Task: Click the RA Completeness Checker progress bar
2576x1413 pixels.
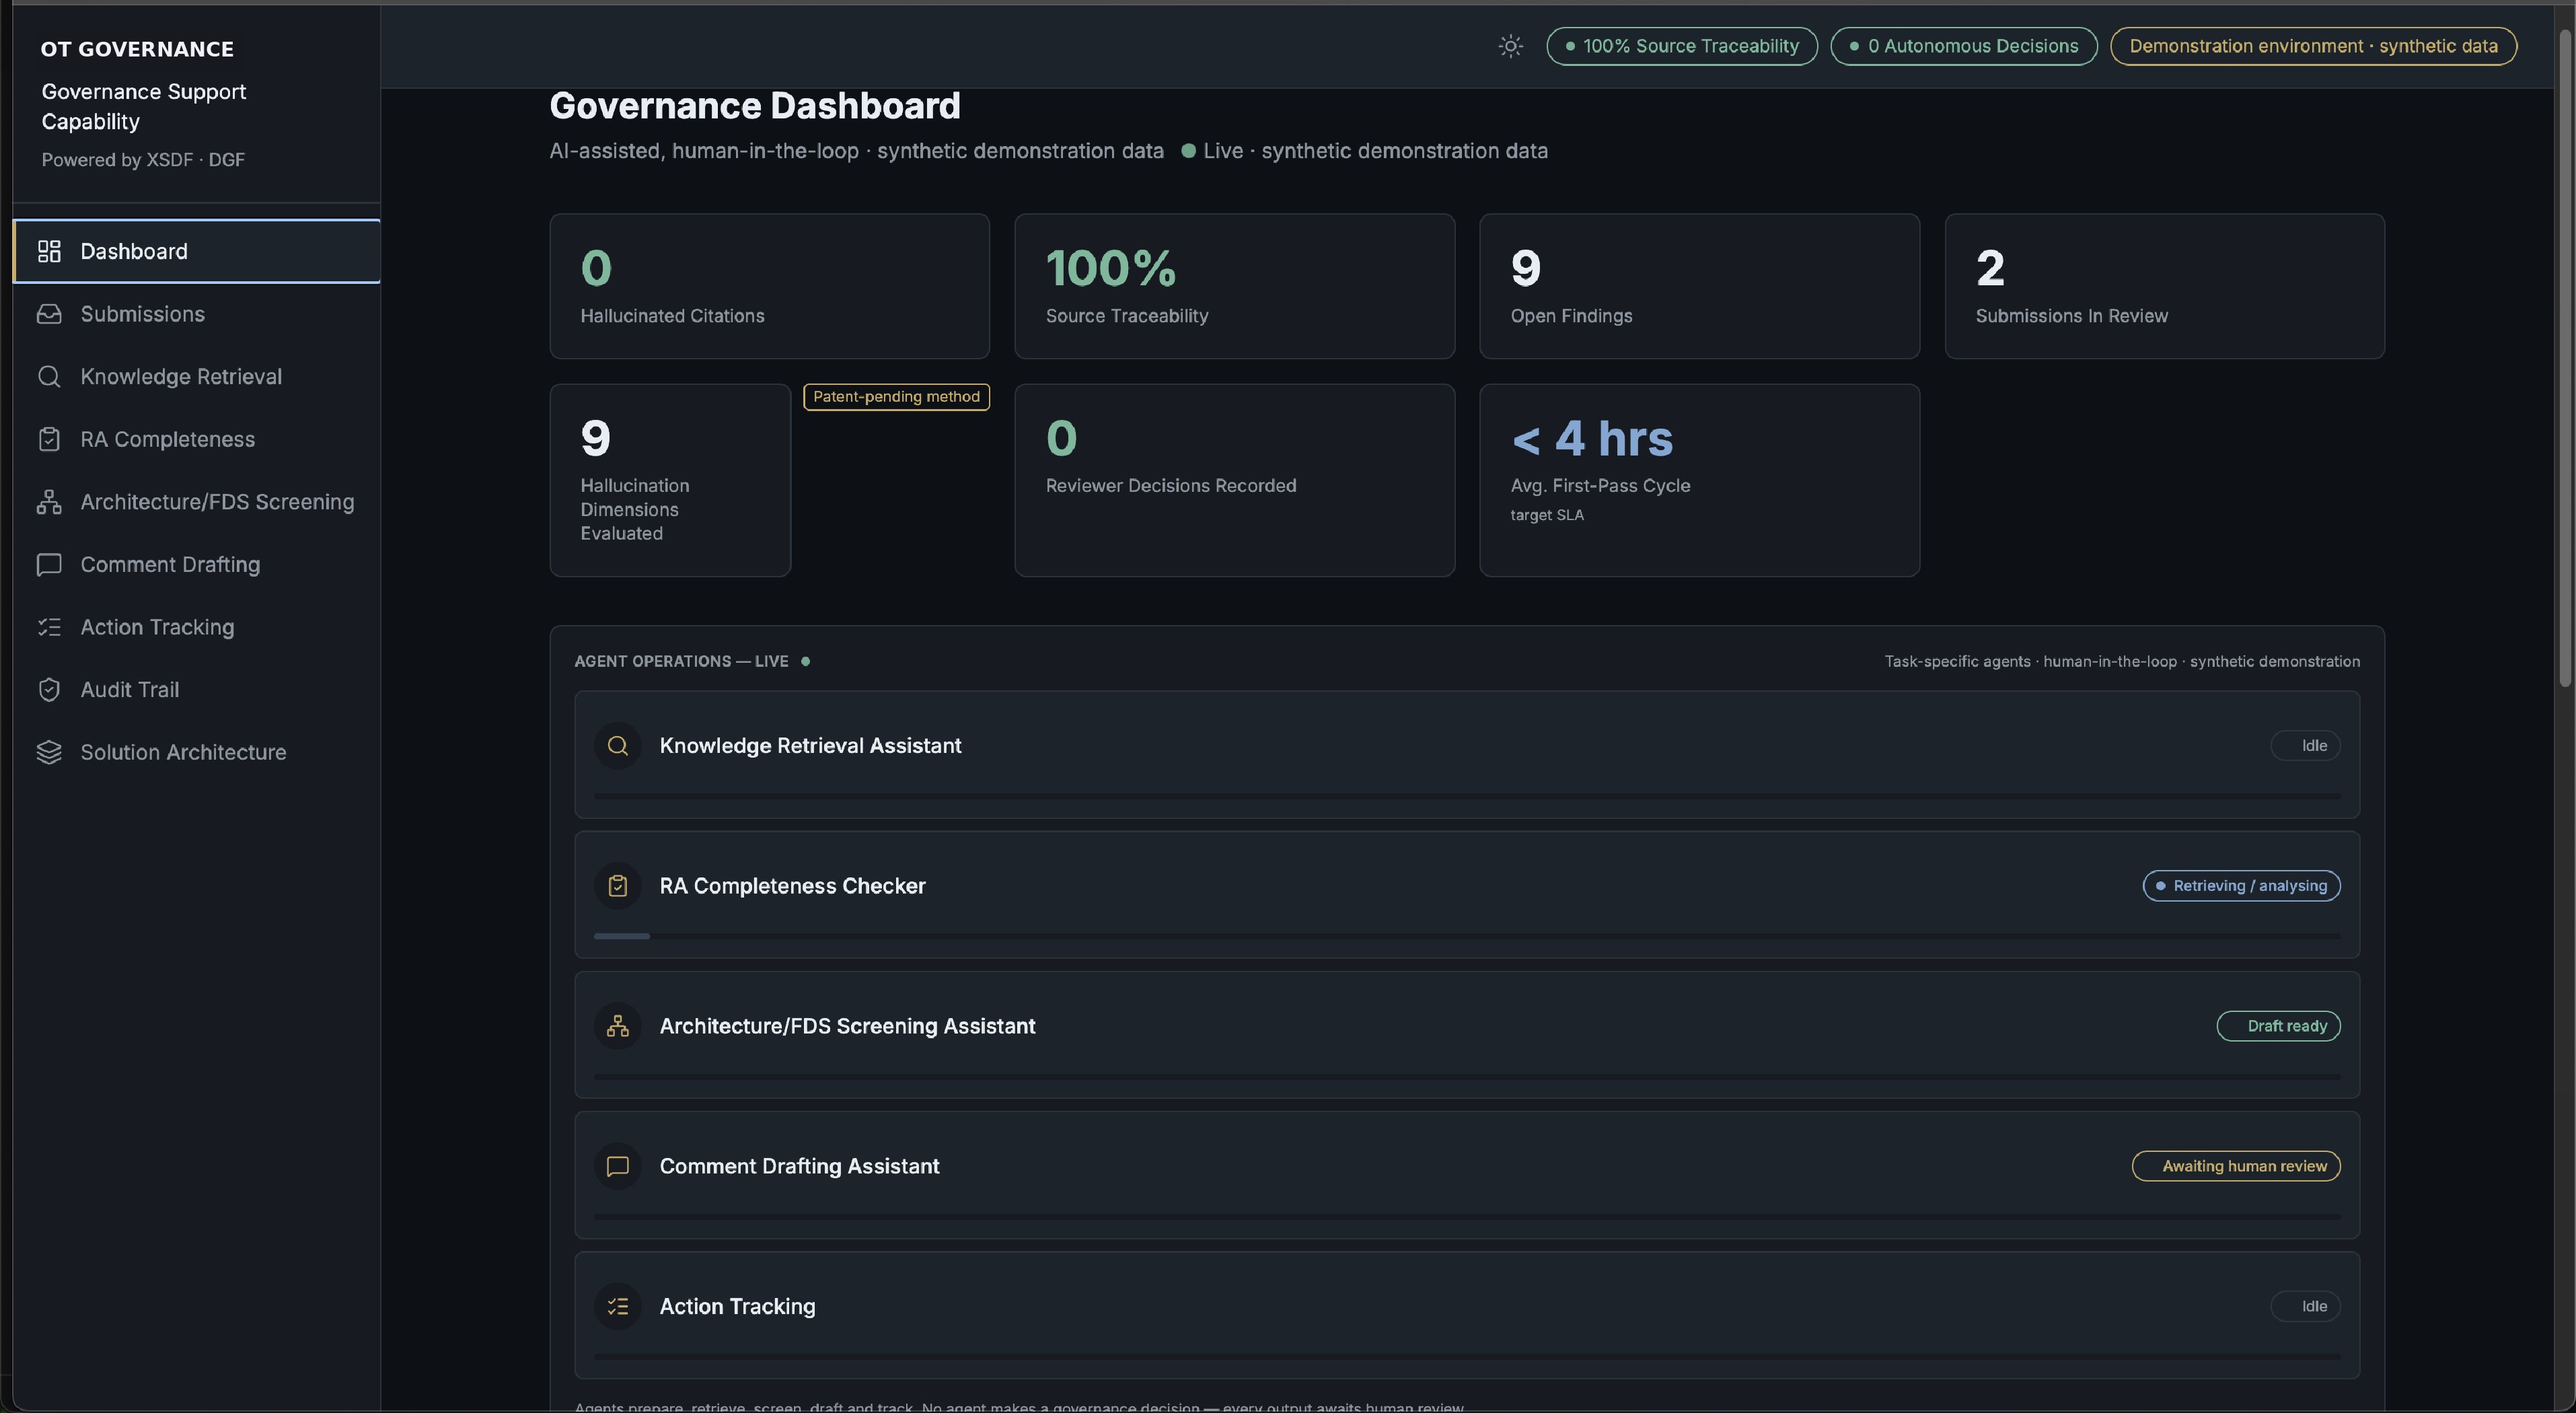Action: click(x=1467, y=936)
